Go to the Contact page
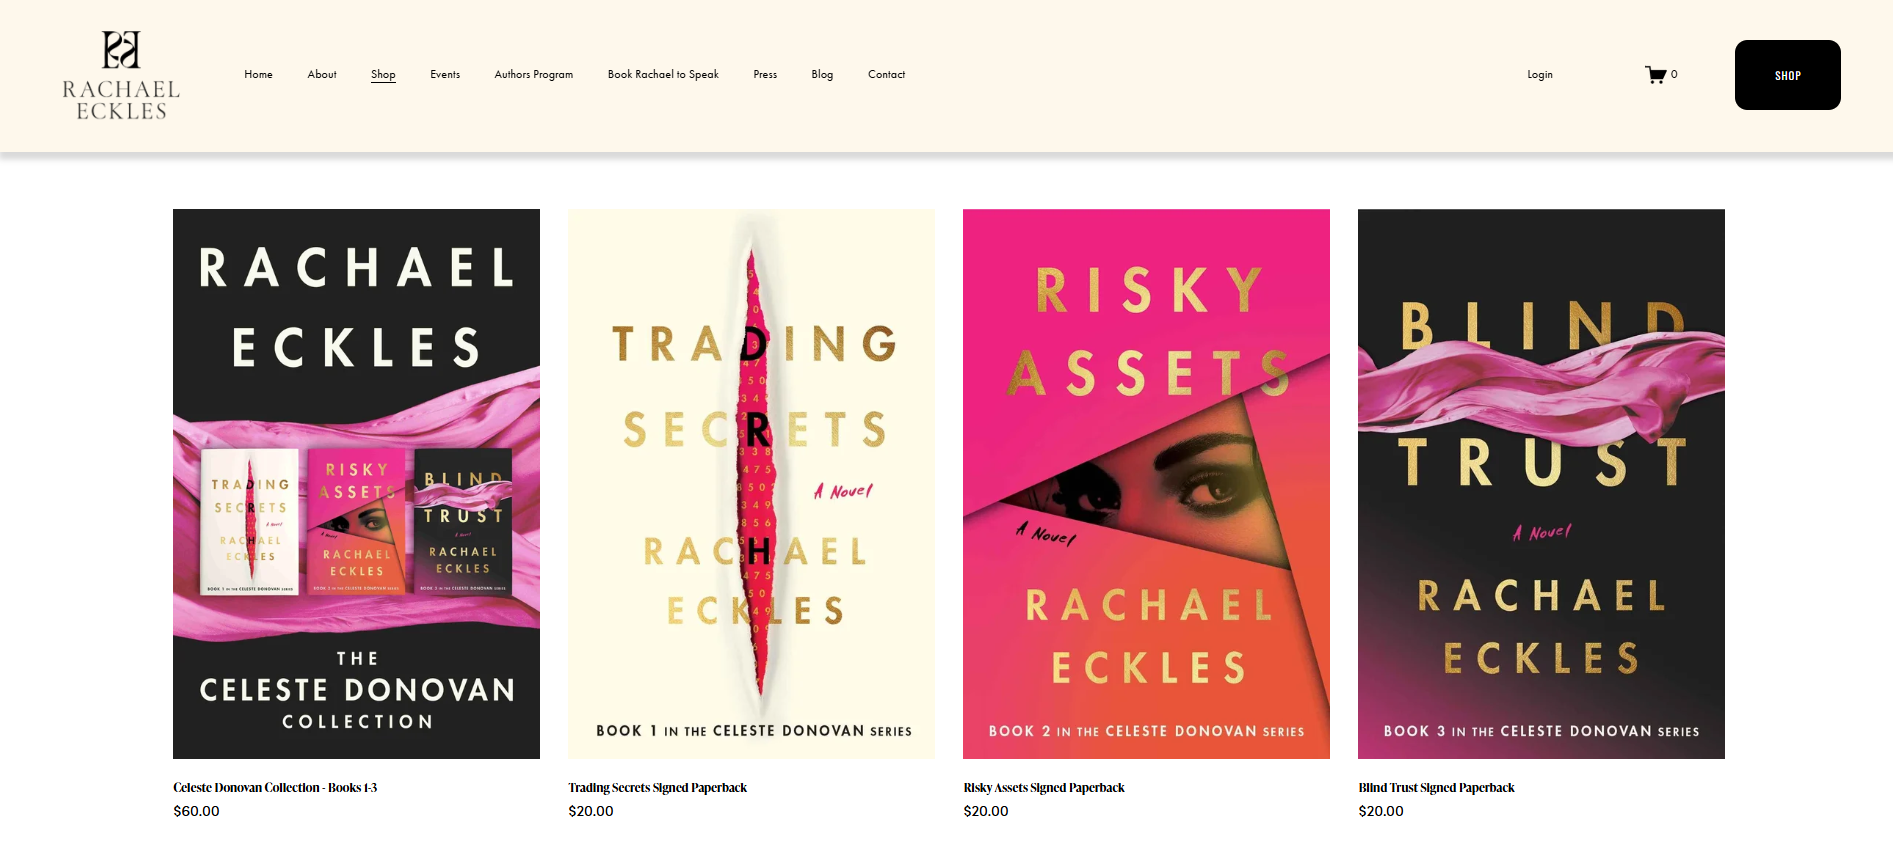The width and height of the screenshot is (1893, 861). pos(886,75)
